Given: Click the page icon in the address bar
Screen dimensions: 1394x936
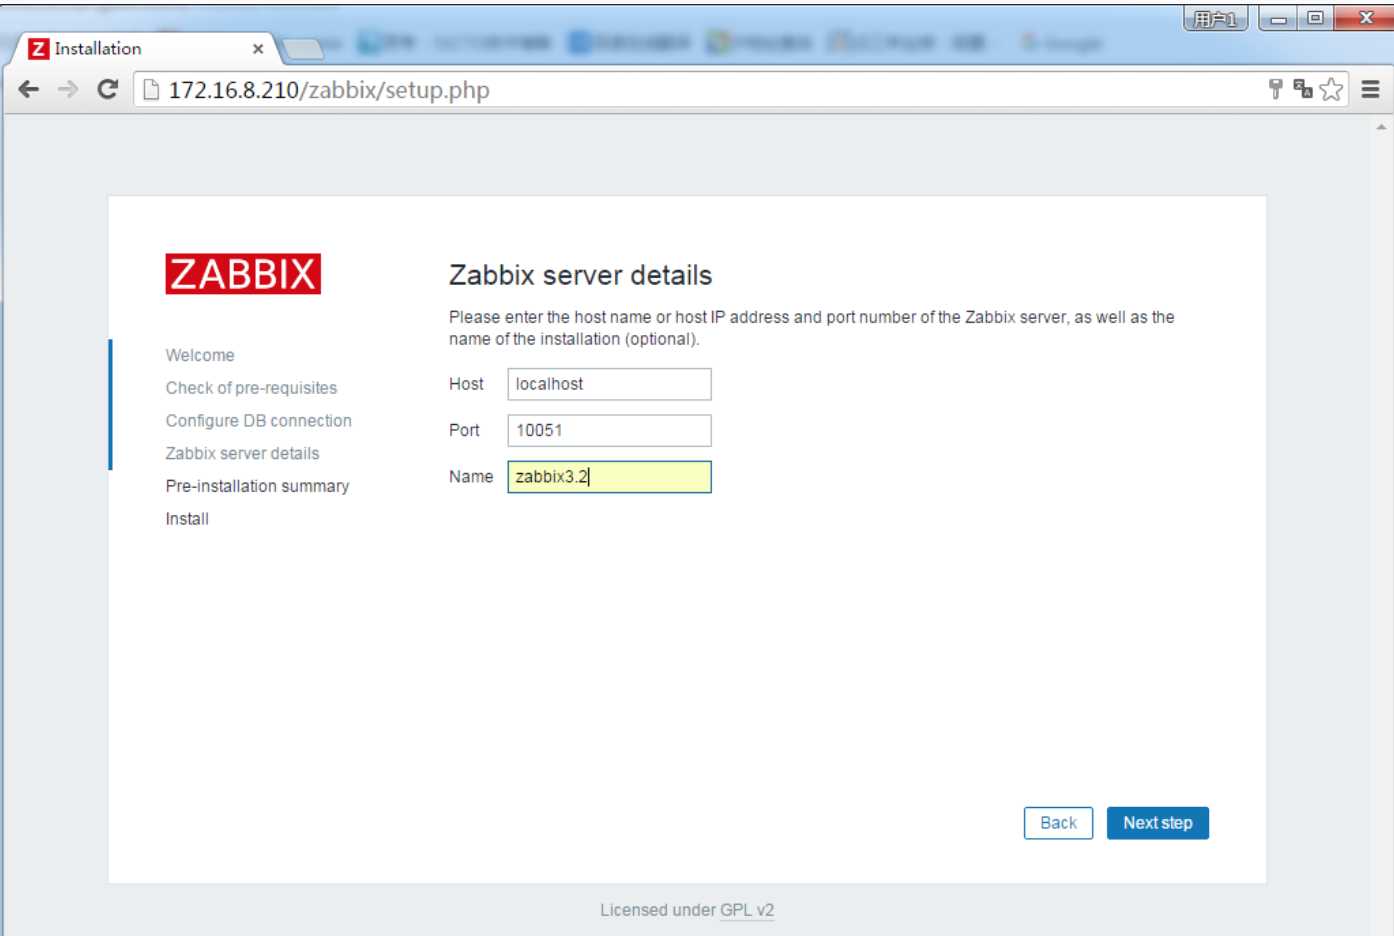Looking at the screenshot, I should [151, 90].
